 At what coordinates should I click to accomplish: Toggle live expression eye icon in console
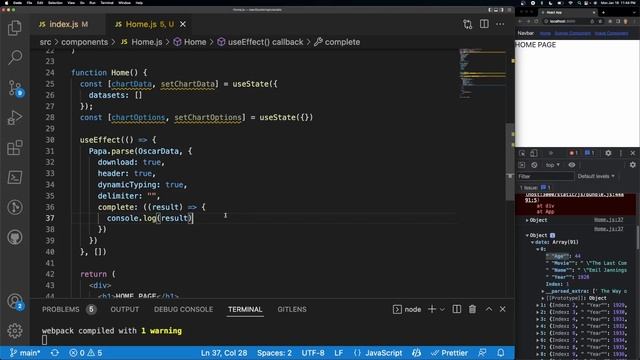[x=572, y=165]
